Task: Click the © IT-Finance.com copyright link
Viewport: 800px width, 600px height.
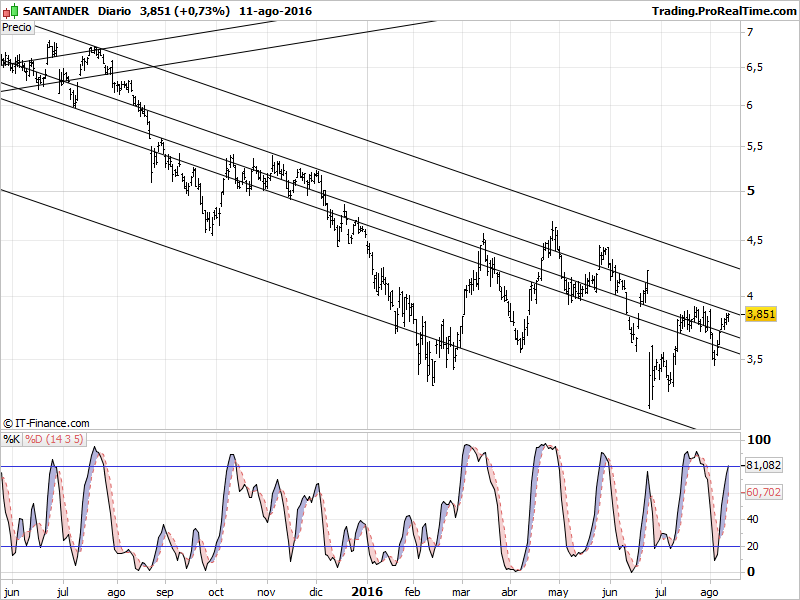Action: click(46, 424)
